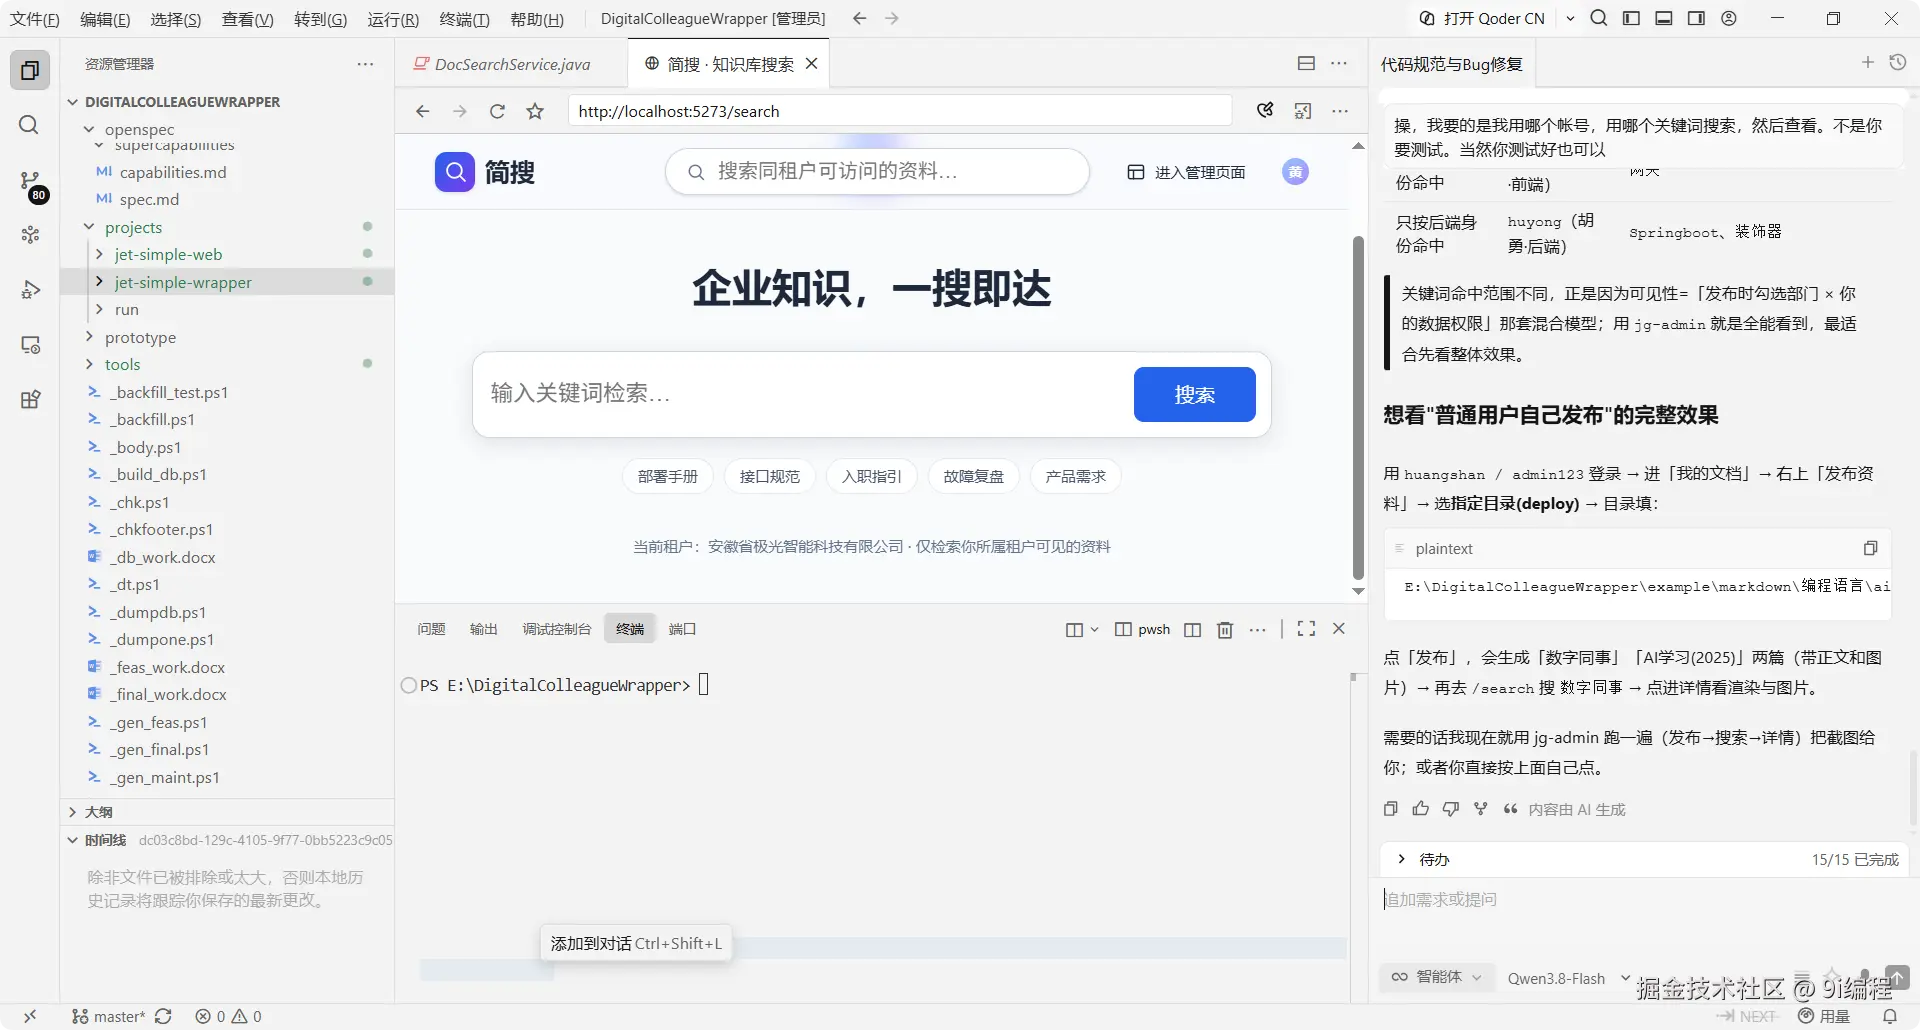Toggle the bottom panel layout button
This screenshot has width=1920, height=1030.
pos(1664,18)
